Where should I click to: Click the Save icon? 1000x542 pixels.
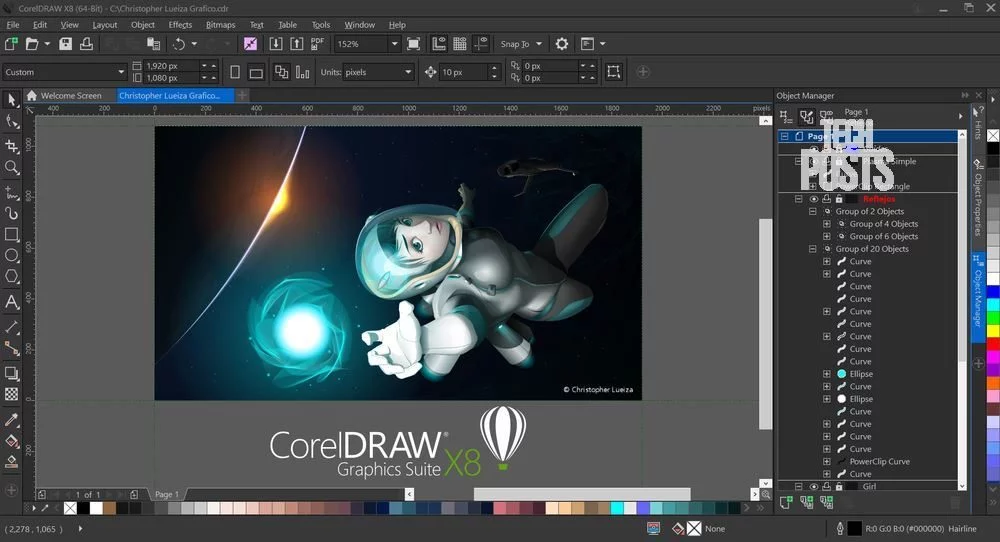[65, 43]
